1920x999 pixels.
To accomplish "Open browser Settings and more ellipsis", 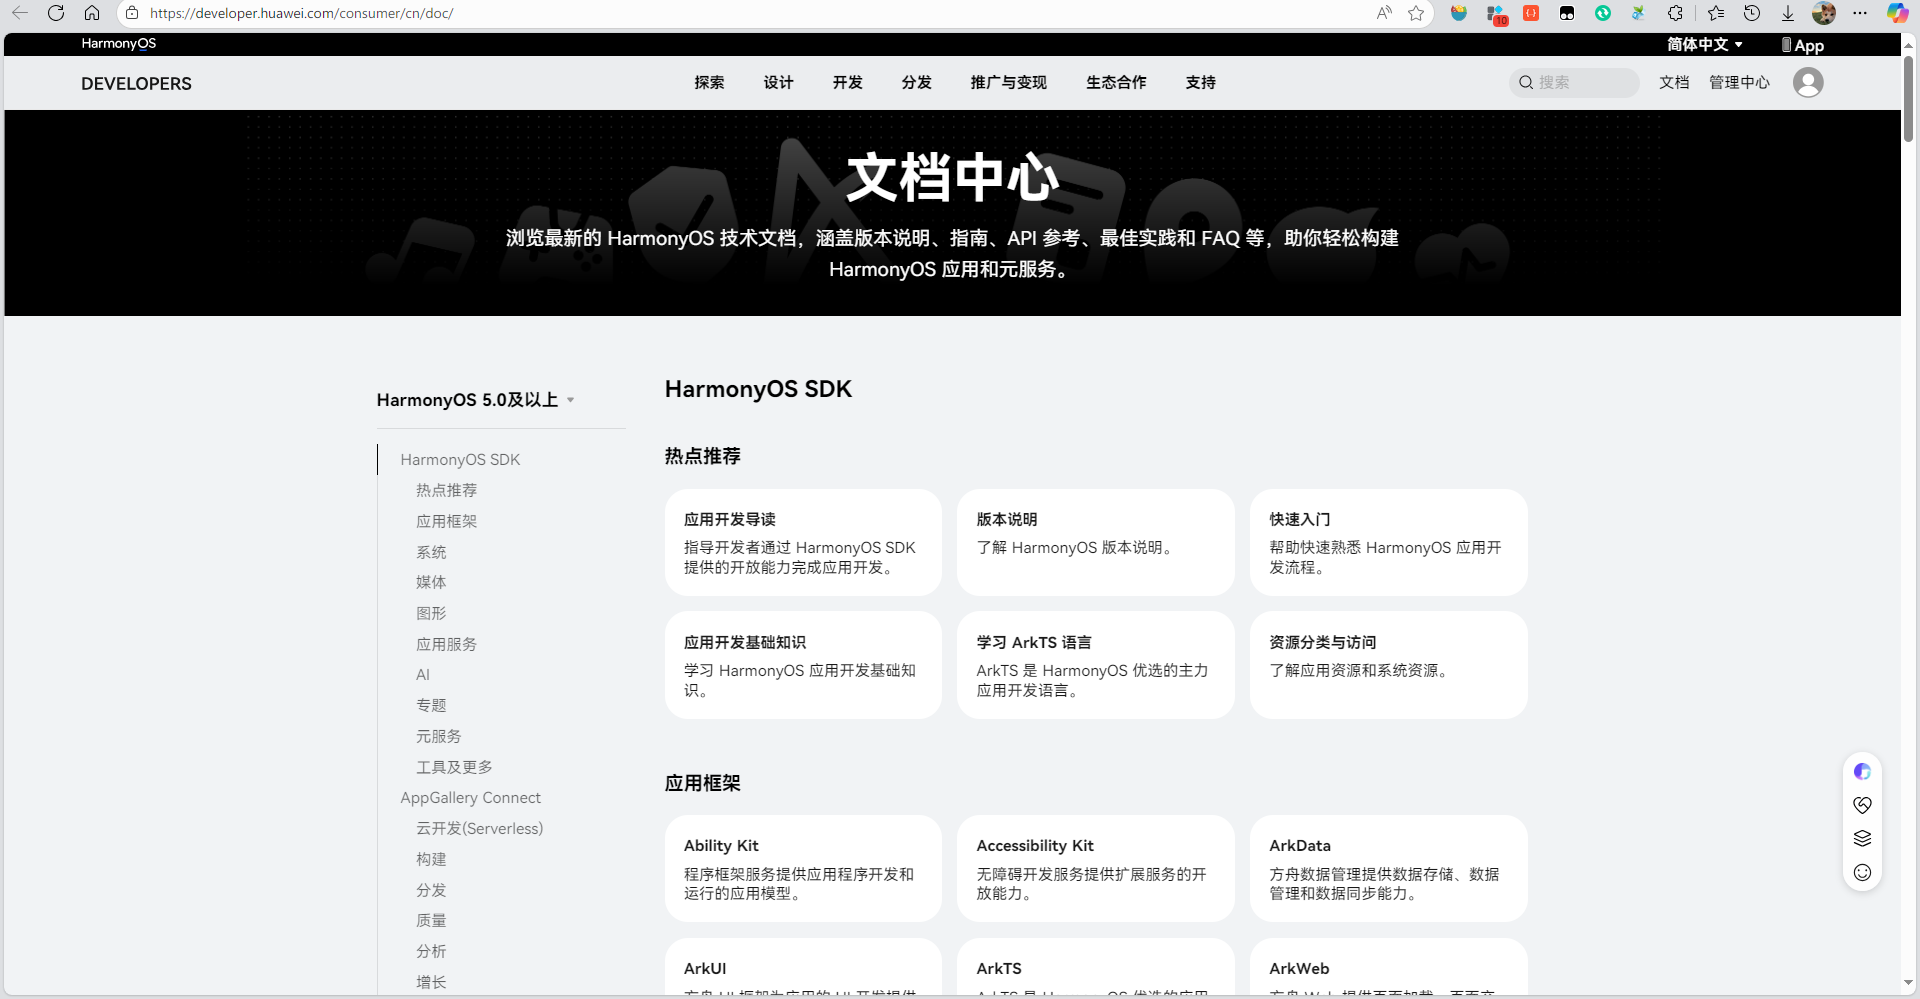I will click(x=1860, y=13).
